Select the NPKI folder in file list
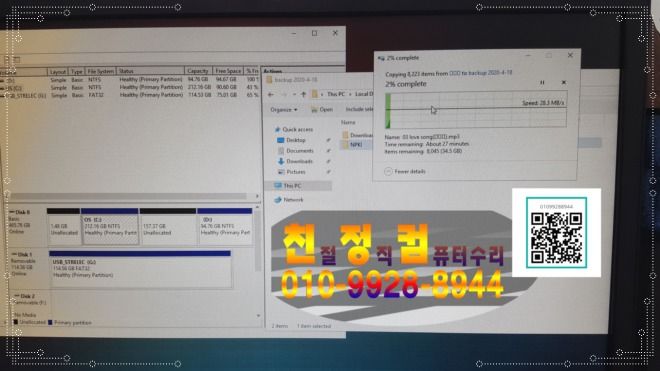This screenshot has height=371, width=660. pyautogui.click(x=356, y=144)
